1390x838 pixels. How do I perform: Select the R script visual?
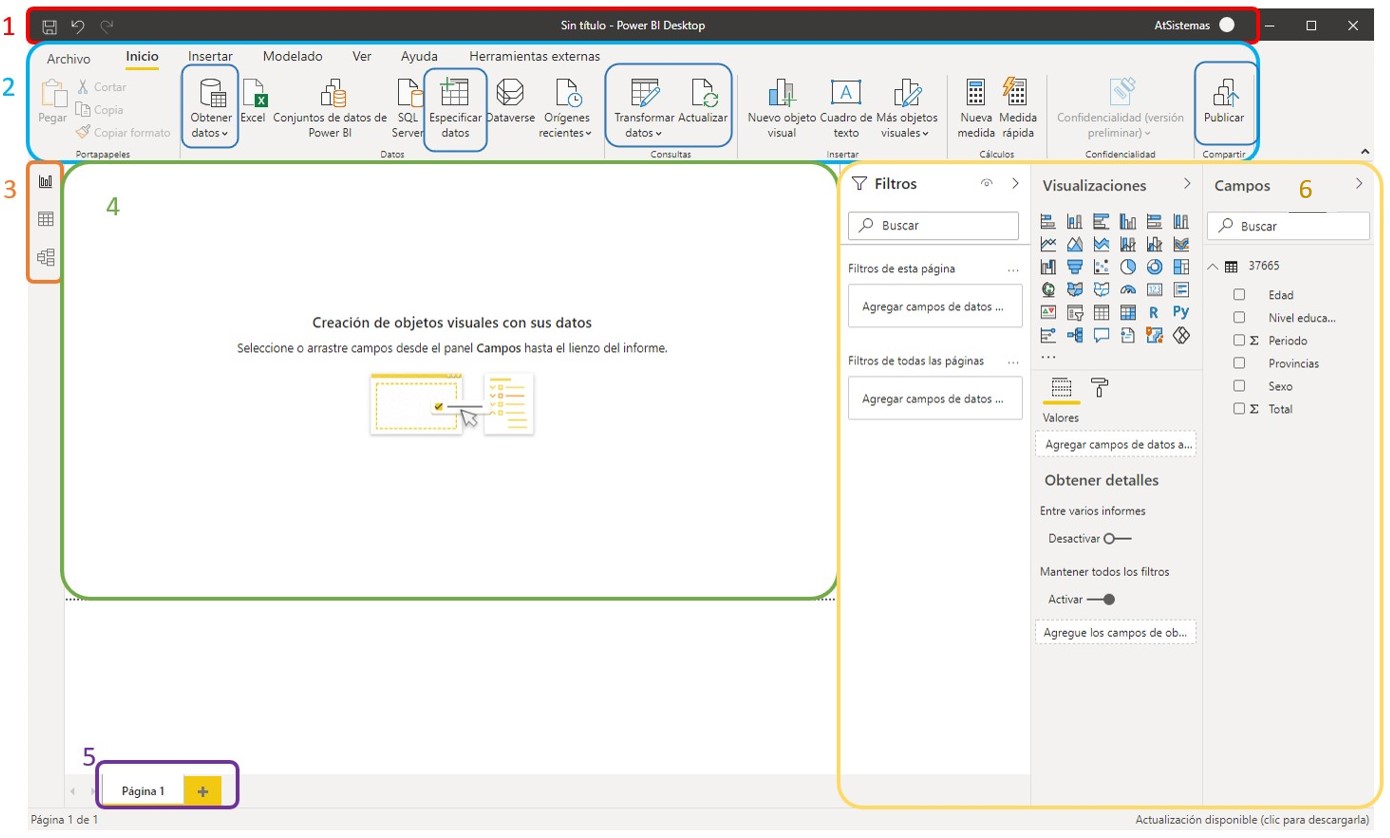(1154, 313)
